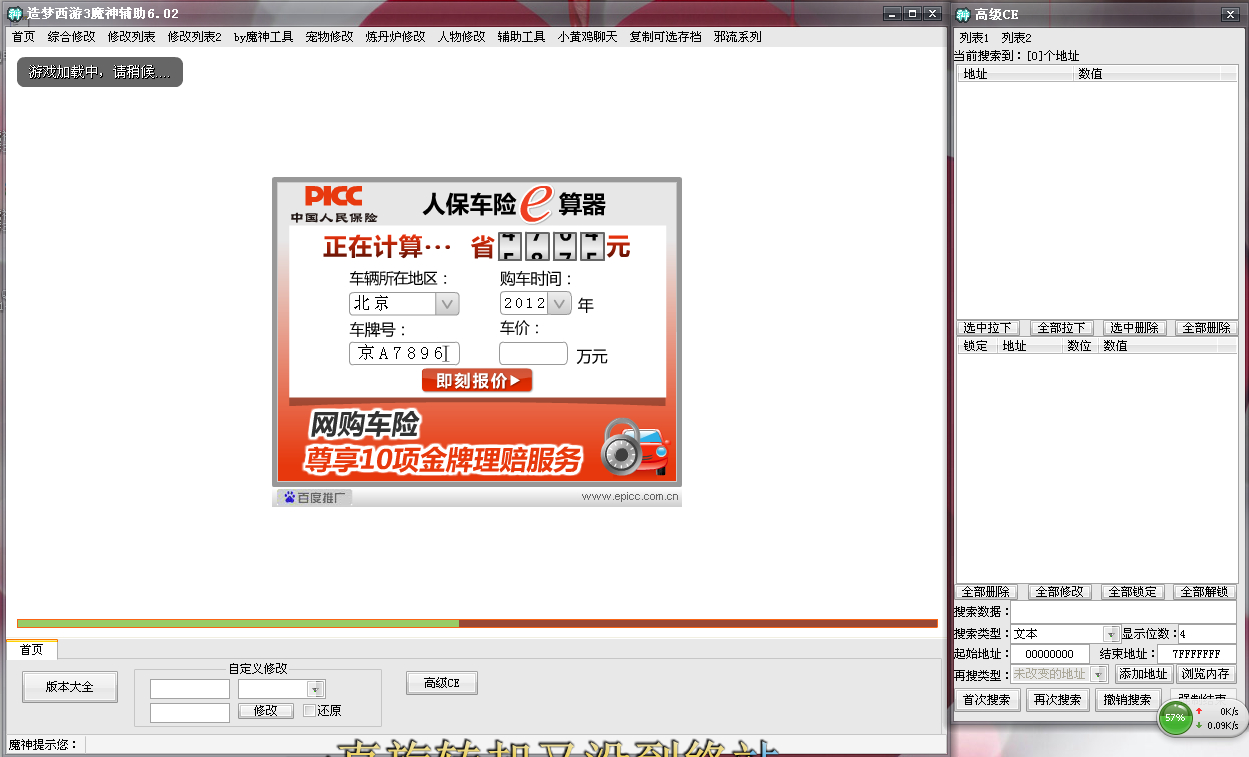Click the www.epicc.com.cn link

630,496
